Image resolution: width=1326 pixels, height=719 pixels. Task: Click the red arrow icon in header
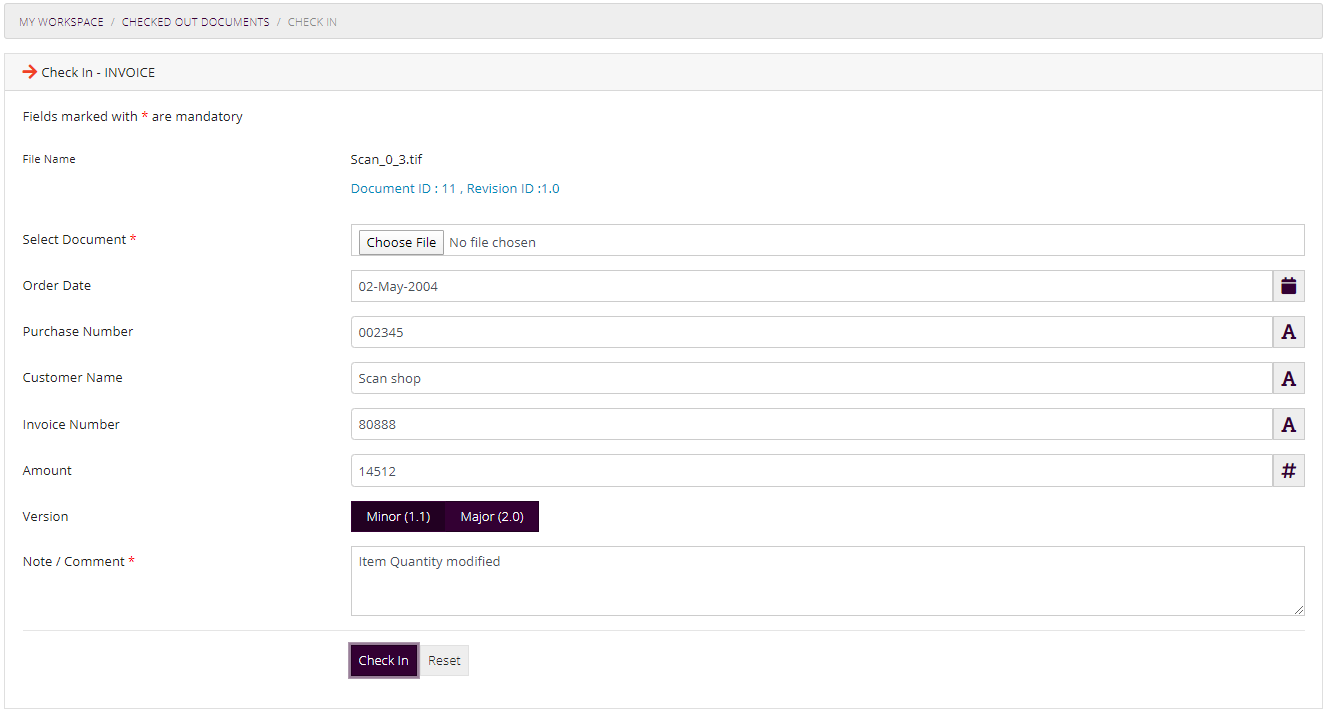(29, 72)
